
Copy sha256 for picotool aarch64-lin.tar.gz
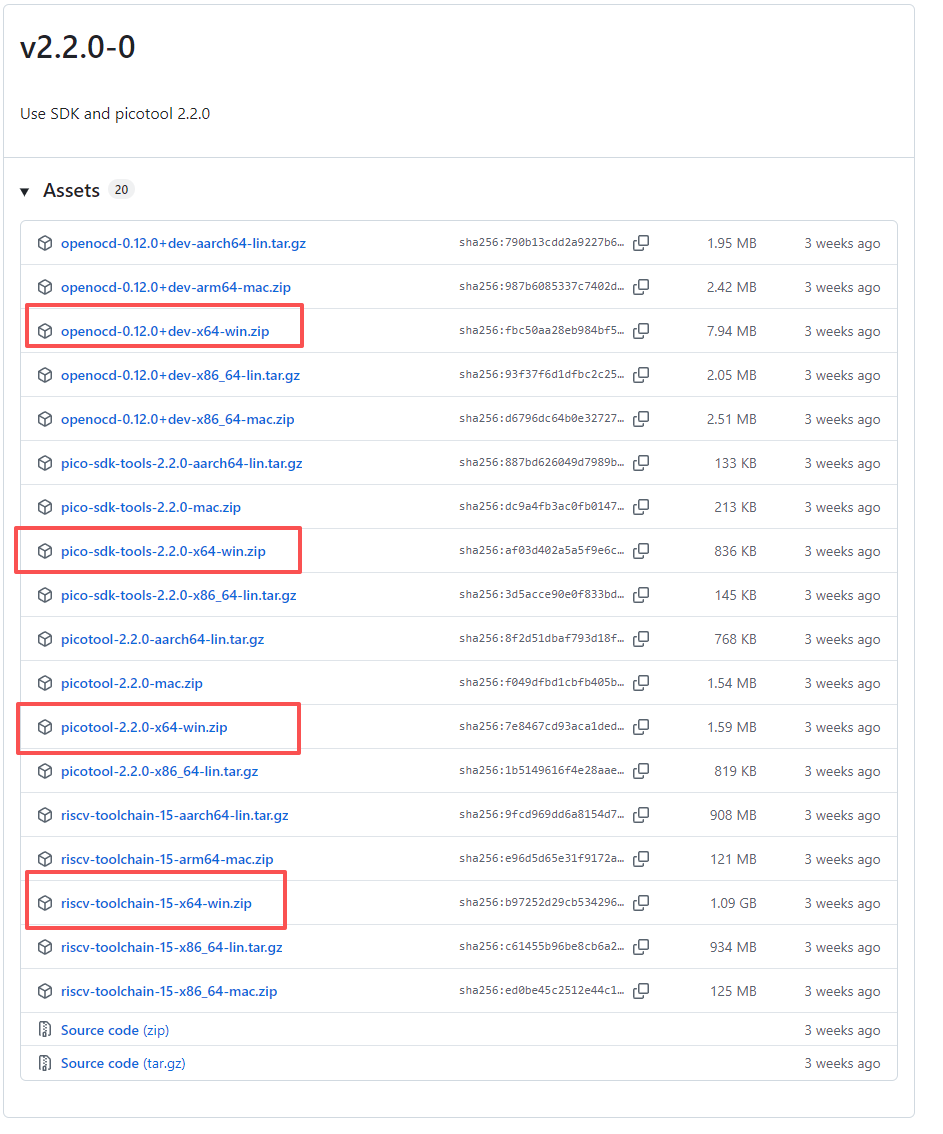(641, 639)
